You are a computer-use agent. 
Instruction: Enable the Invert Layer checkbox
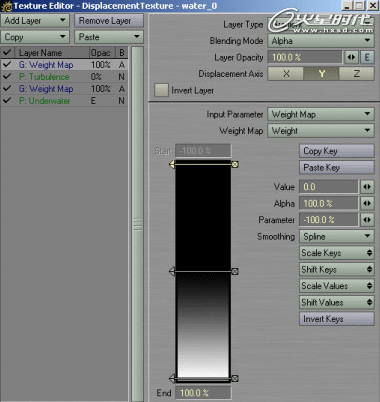(x=161, y=90)
